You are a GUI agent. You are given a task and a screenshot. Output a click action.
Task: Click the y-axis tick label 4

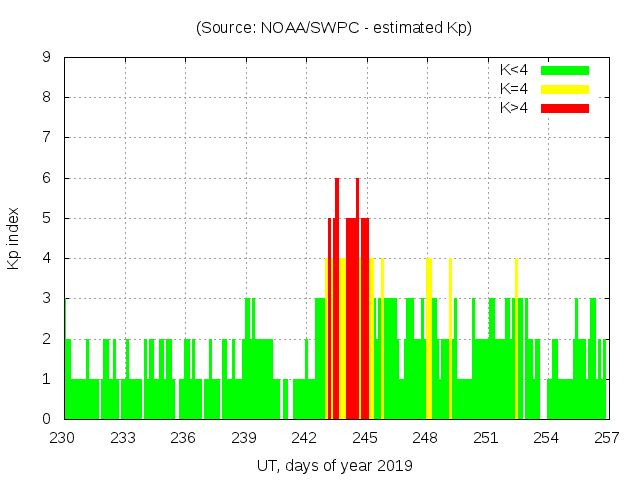point(47,258)
